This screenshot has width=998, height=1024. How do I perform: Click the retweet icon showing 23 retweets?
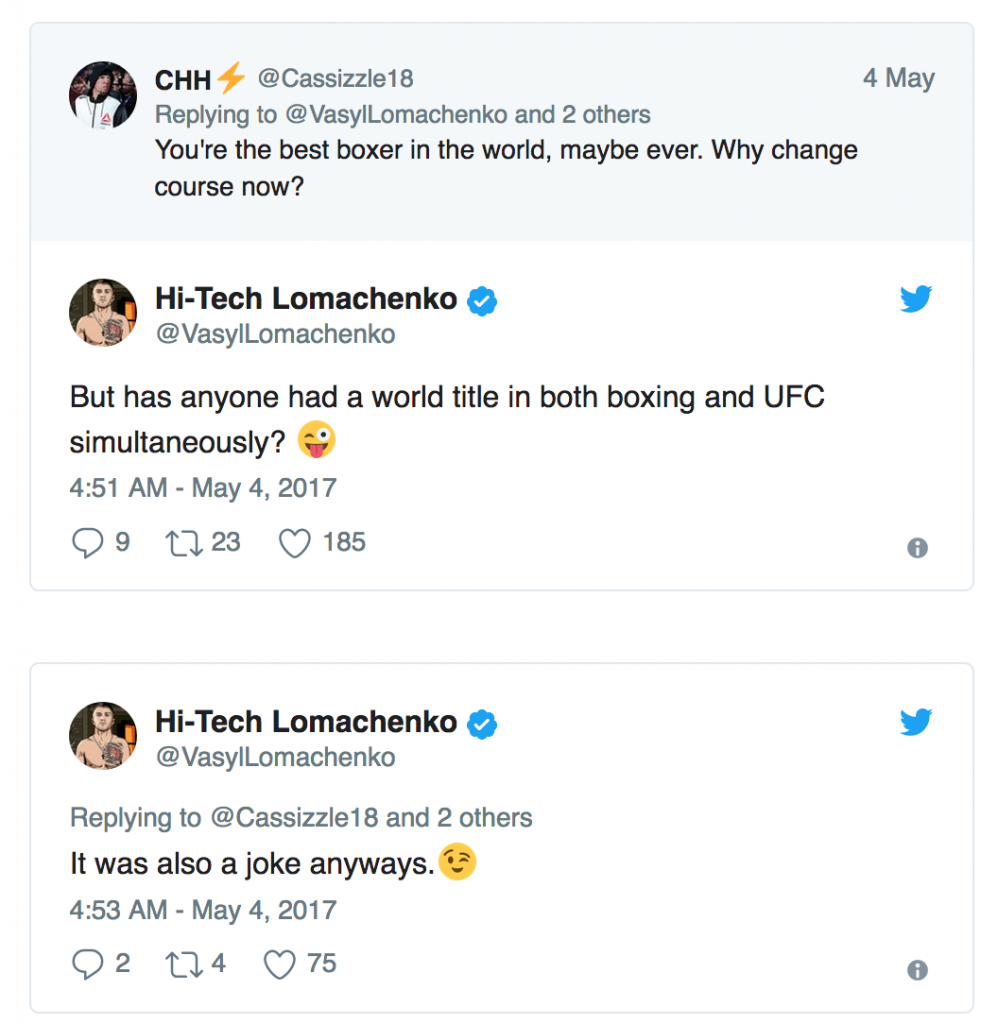pyautogui.click(x=186, y=541)
